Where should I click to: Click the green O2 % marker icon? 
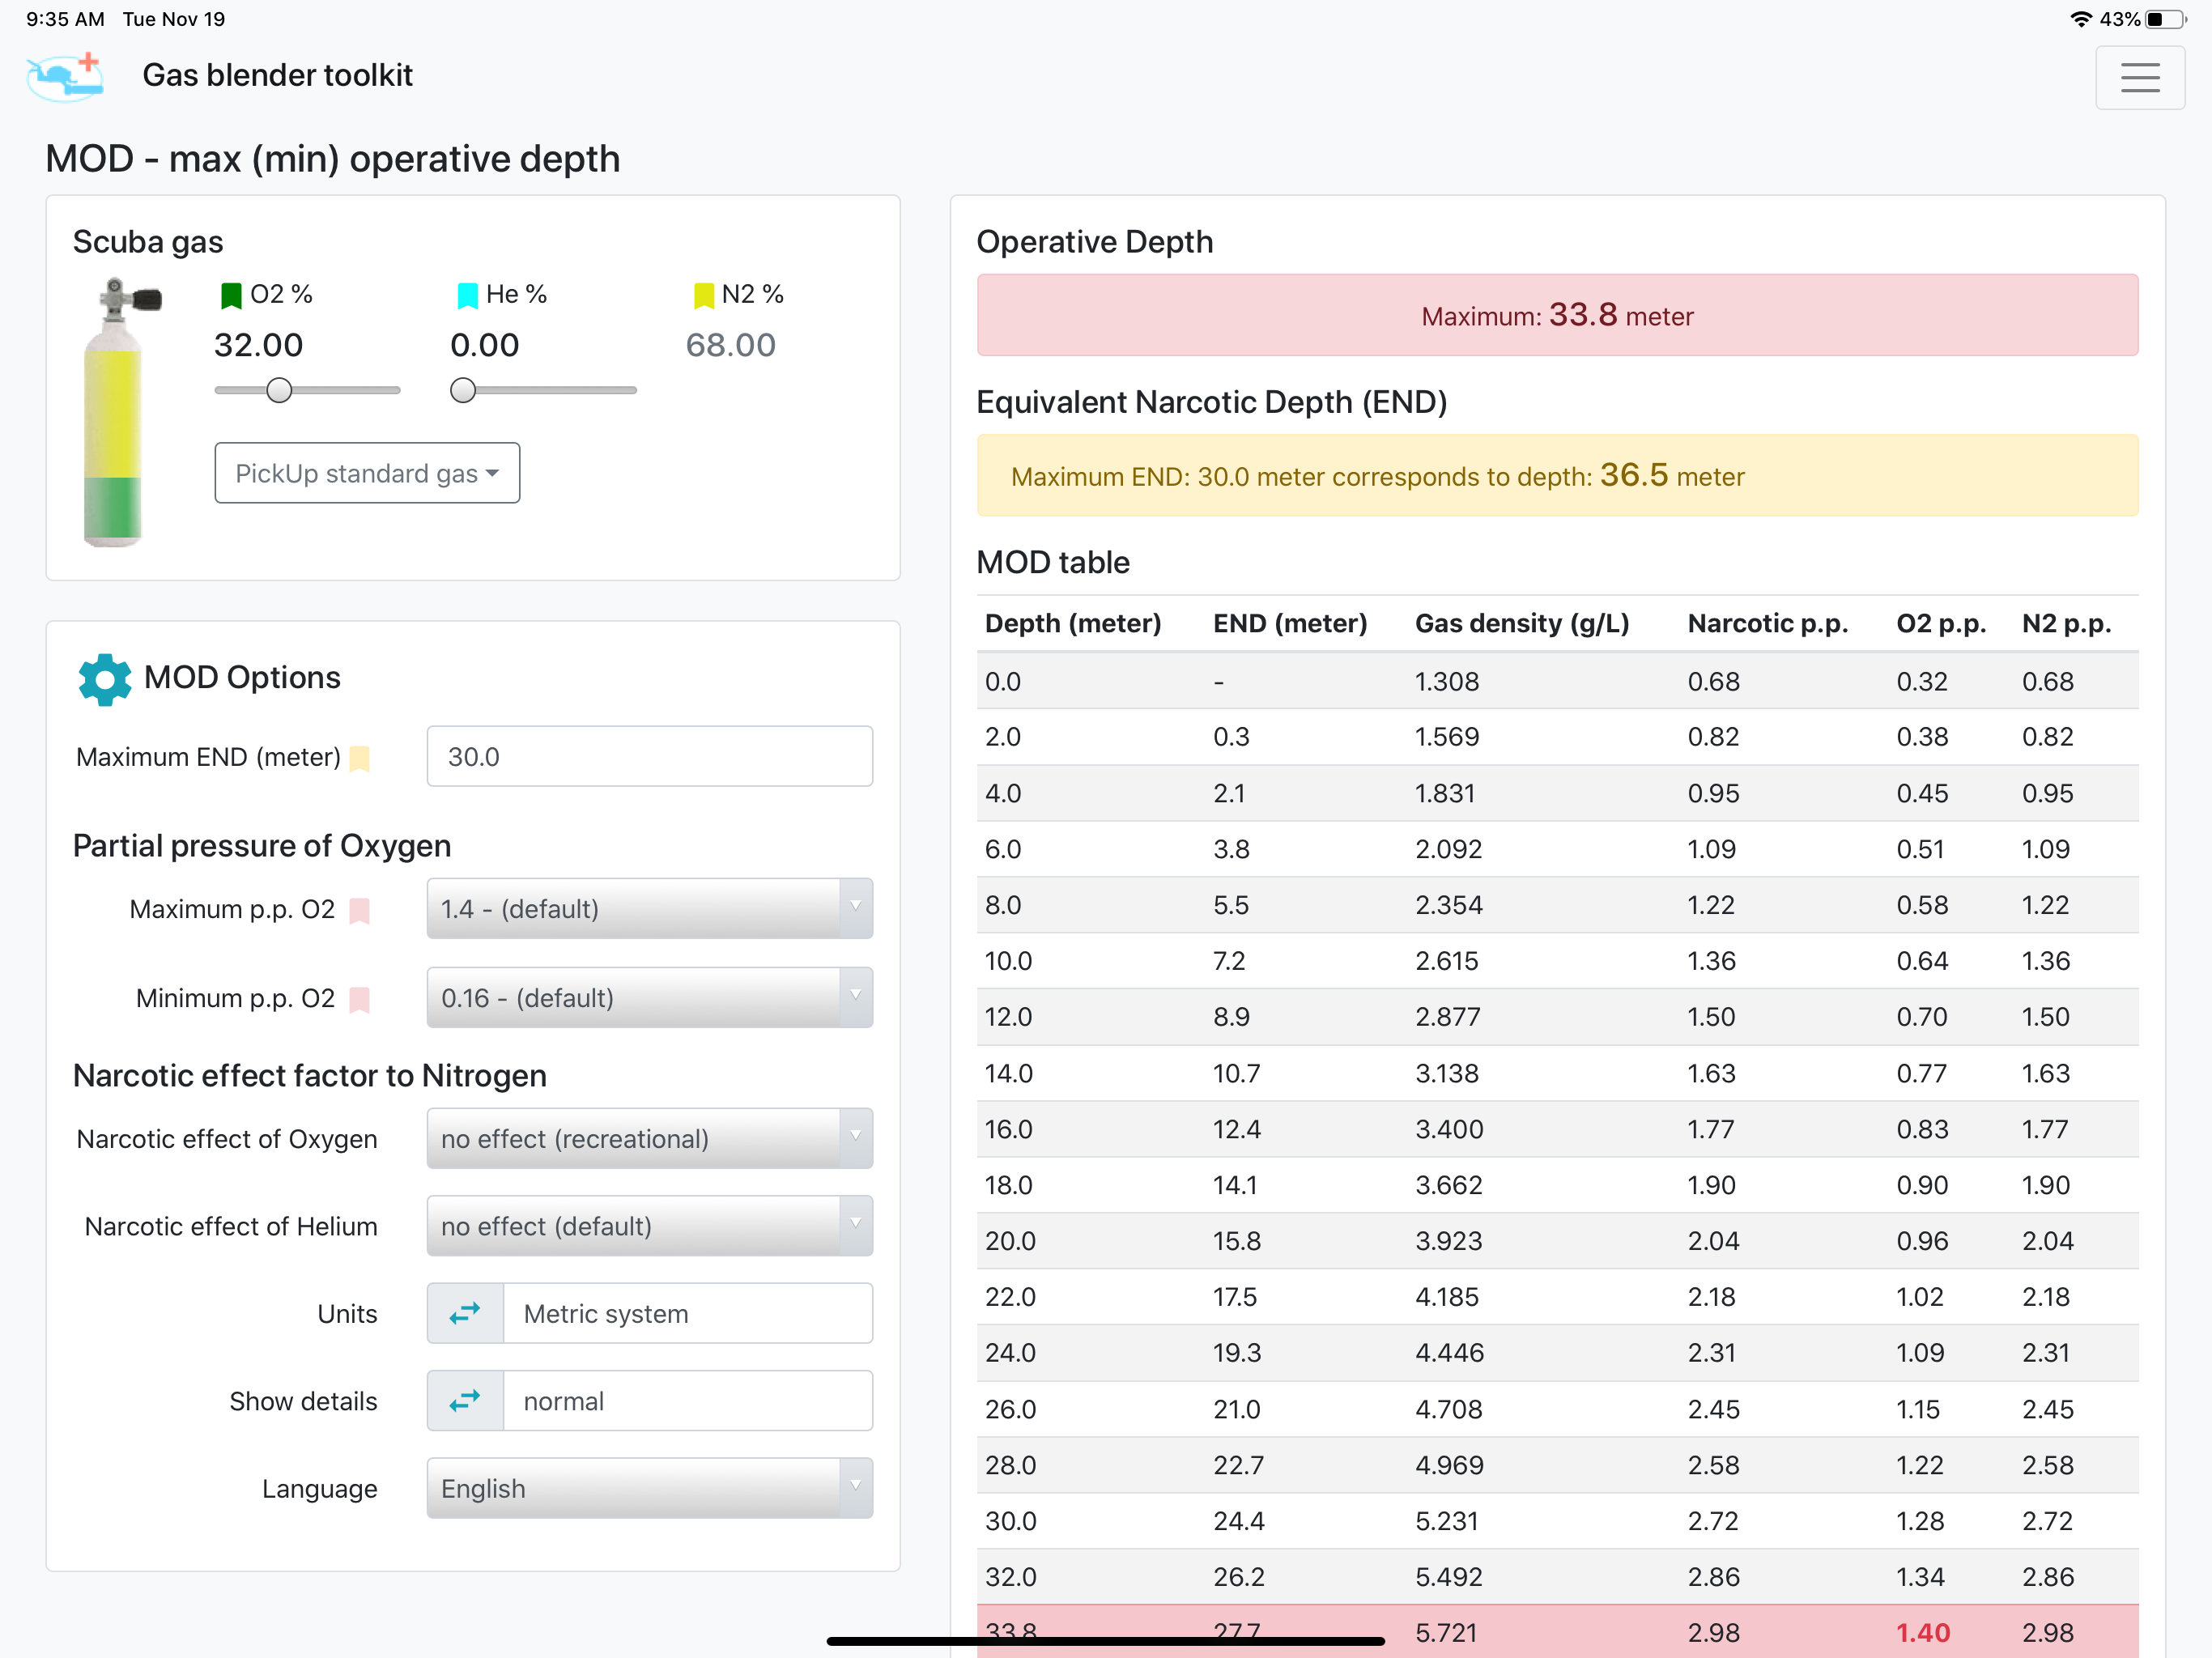[x=231, y=295]
